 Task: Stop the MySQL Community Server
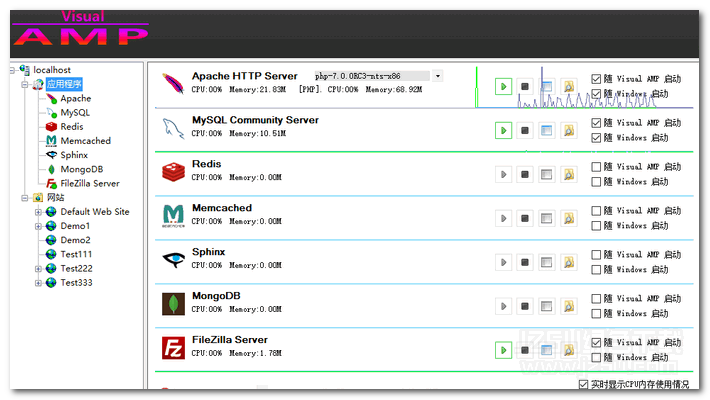coord(525,130)
